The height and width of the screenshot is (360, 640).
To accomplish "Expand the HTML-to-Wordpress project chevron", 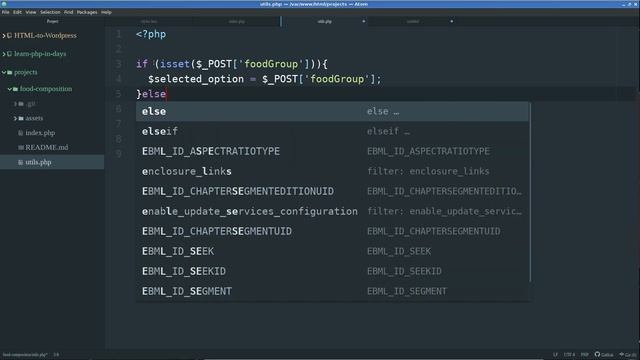I will (x=4, y=36).
